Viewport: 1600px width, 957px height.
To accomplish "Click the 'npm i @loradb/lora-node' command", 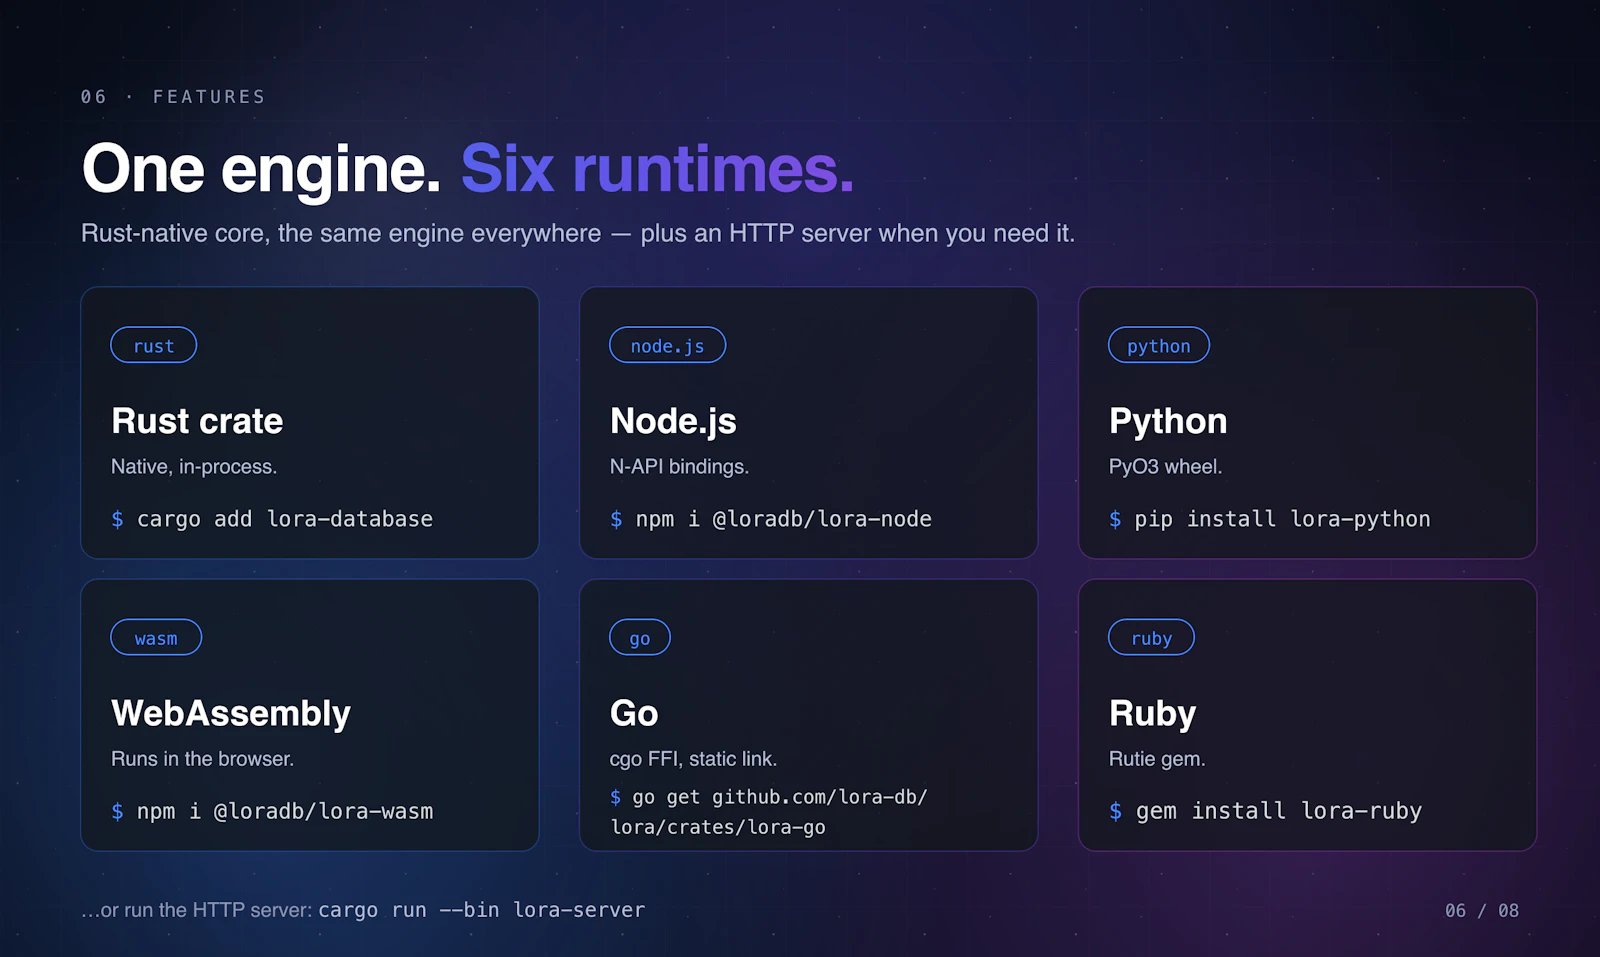I will click(784, 519).
